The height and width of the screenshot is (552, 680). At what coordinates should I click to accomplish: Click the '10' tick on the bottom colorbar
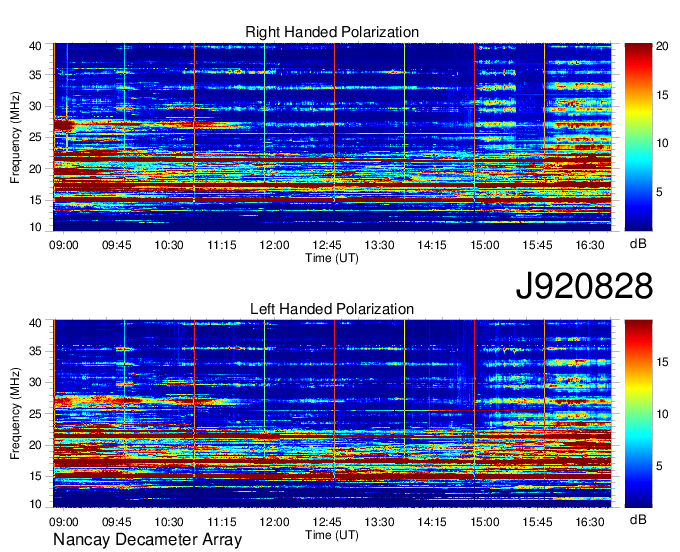(662, 414)
